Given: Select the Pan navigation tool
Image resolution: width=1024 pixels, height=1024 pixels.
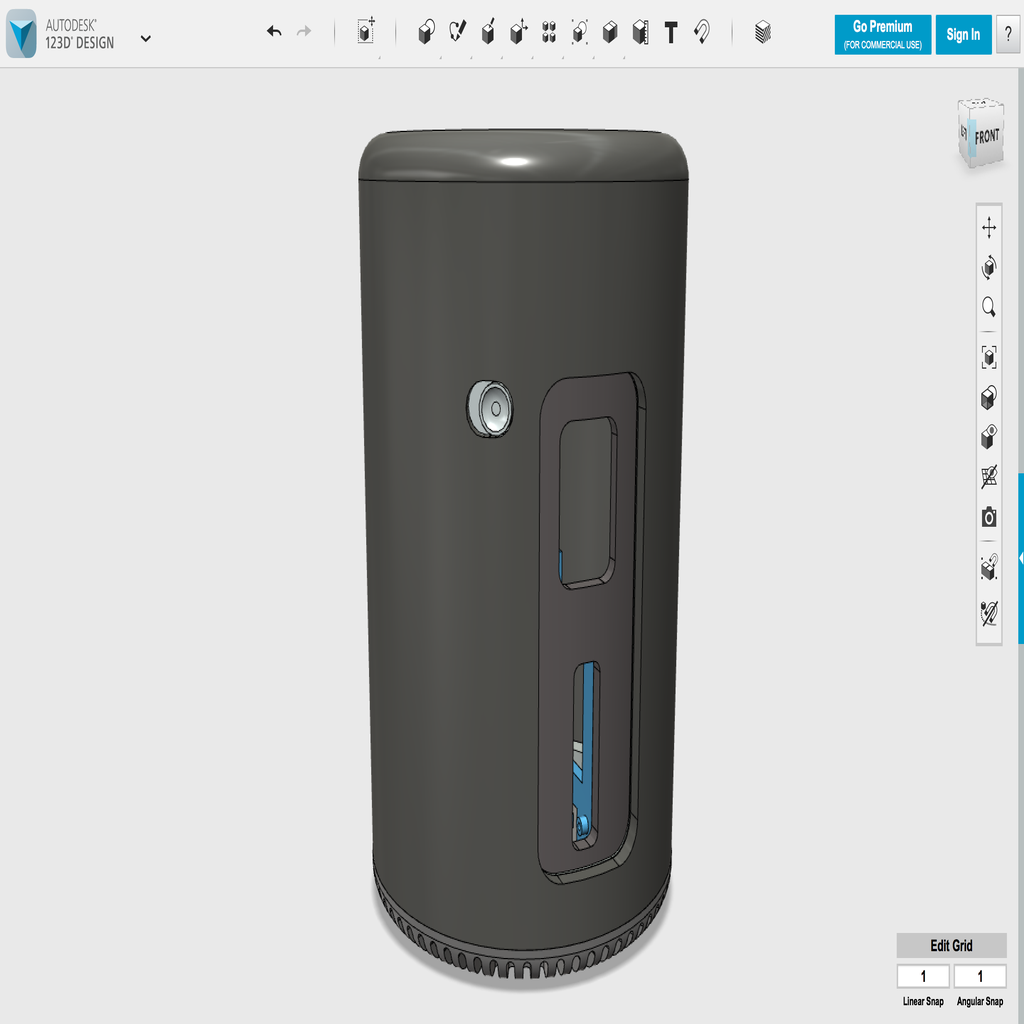Looking at the screenshot, I should point(989,228).
